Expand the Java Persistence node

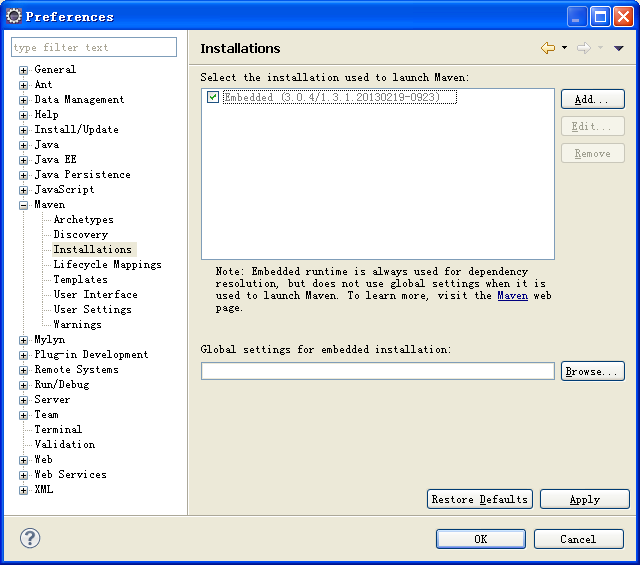tap(23, 175)
